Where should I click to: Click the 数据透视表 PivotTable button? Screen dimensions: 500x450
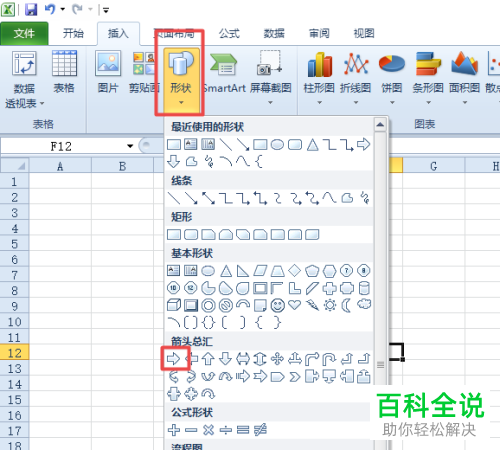(x=24, y=79)
